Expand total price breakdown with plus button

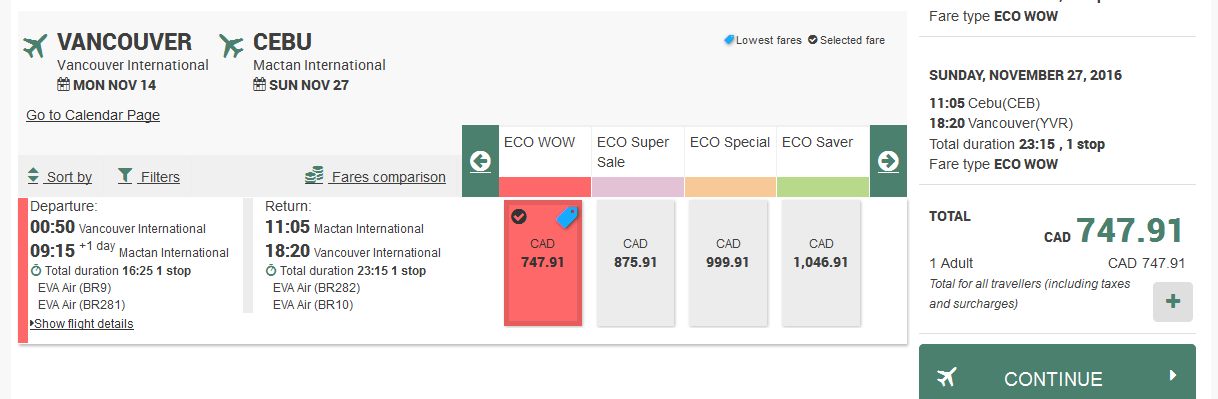[1173, 302]
